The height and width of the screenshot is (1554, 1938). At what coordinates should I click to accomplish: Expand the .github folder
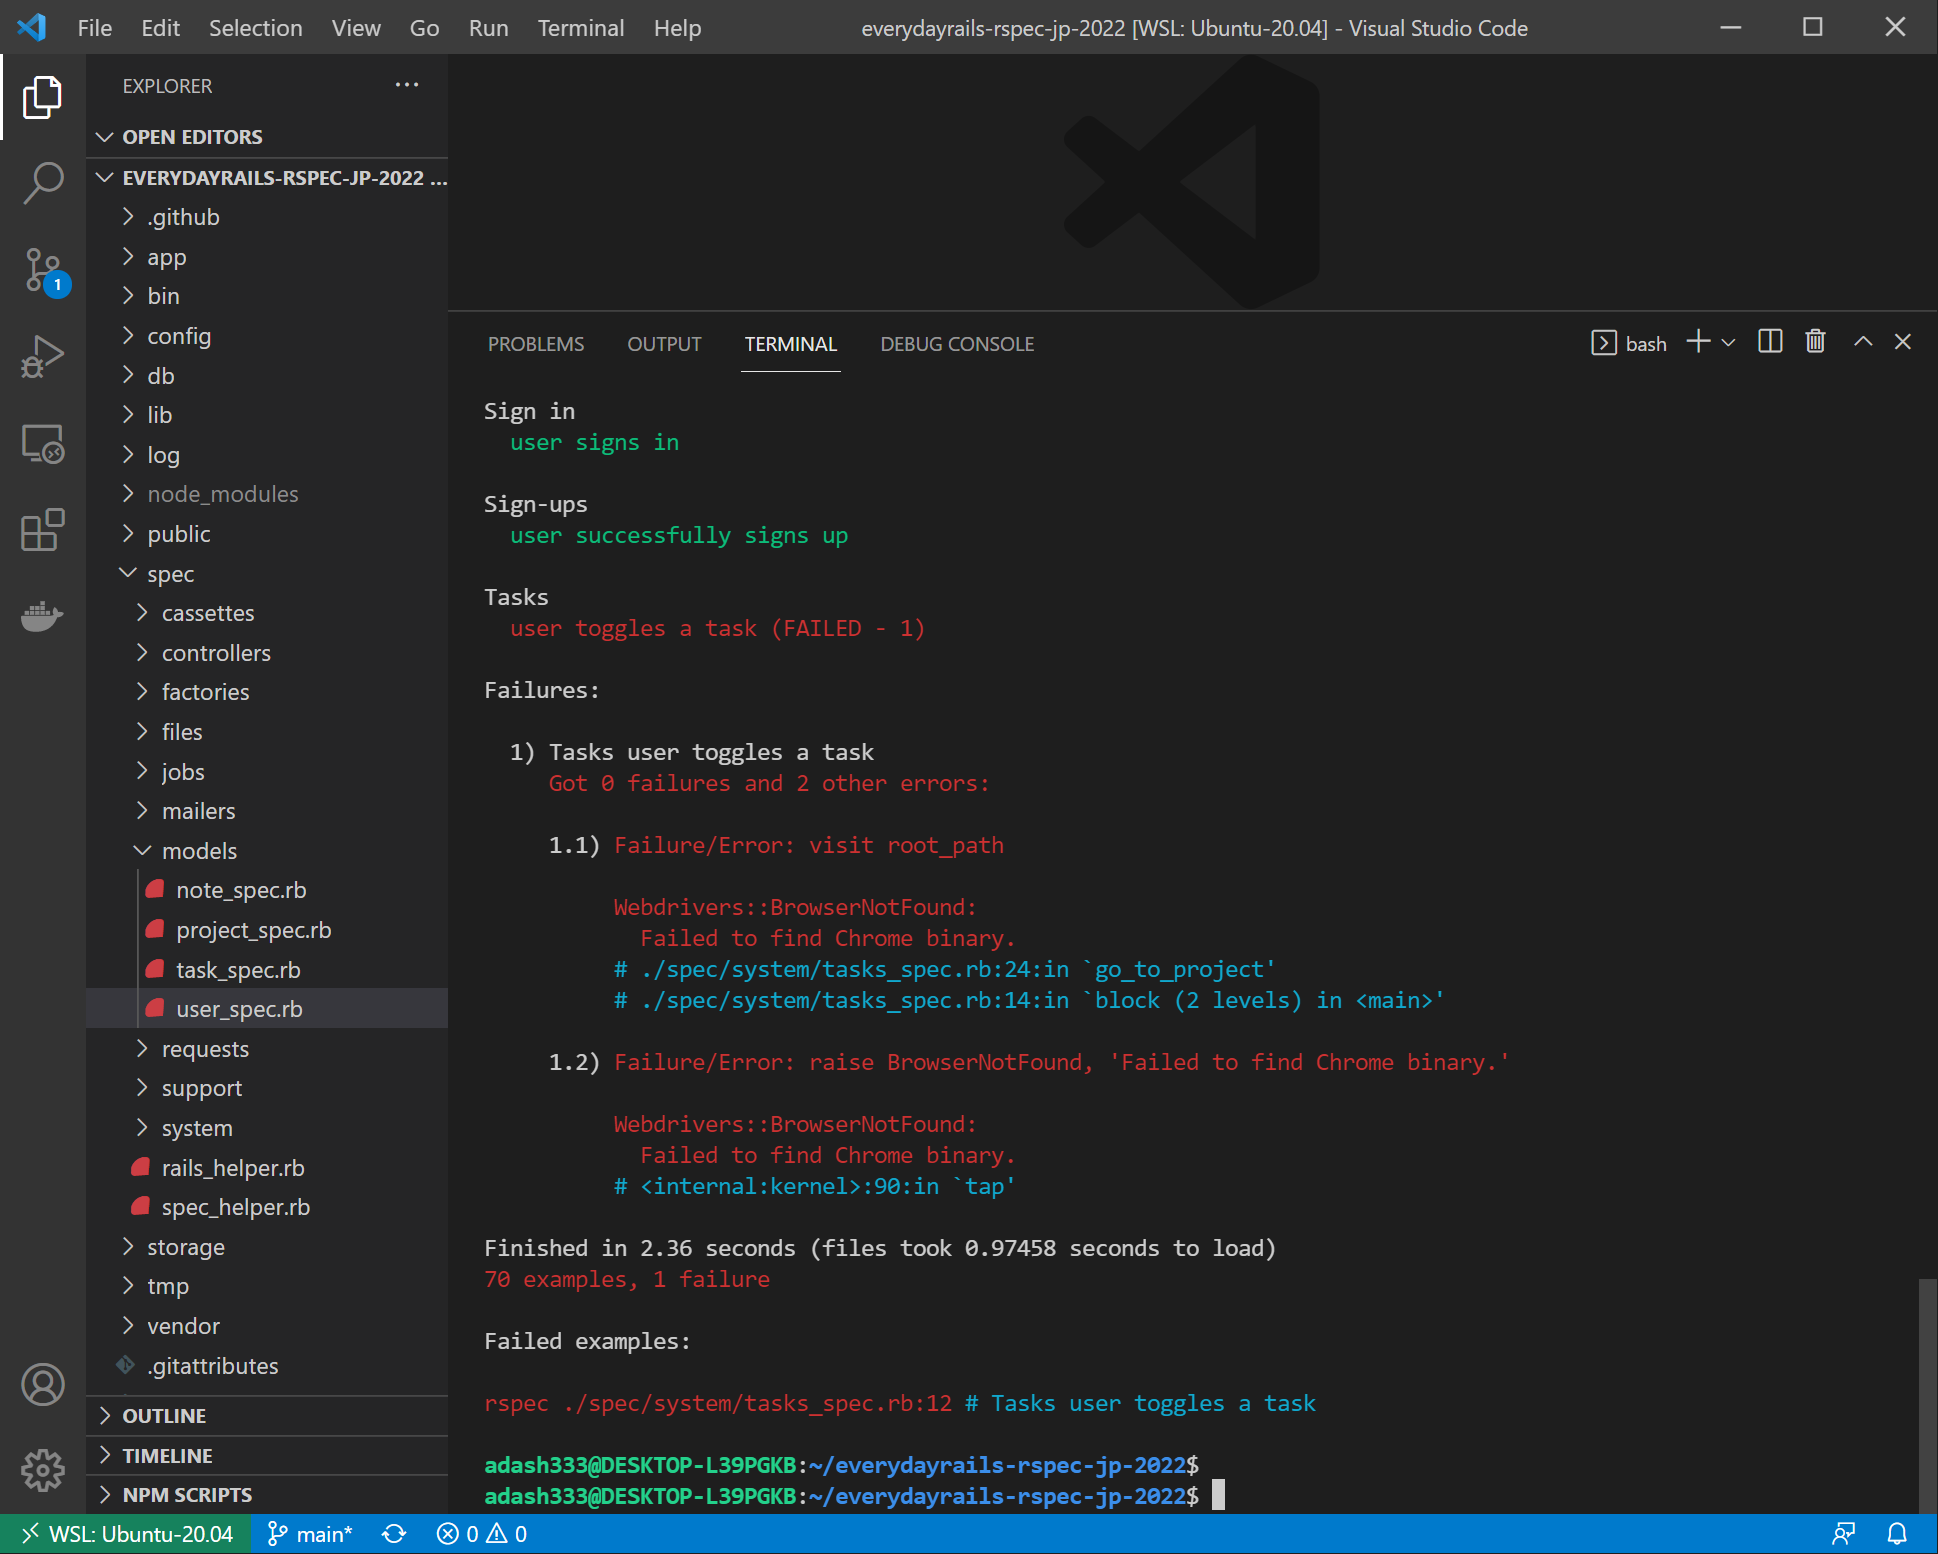pos(267,217)
